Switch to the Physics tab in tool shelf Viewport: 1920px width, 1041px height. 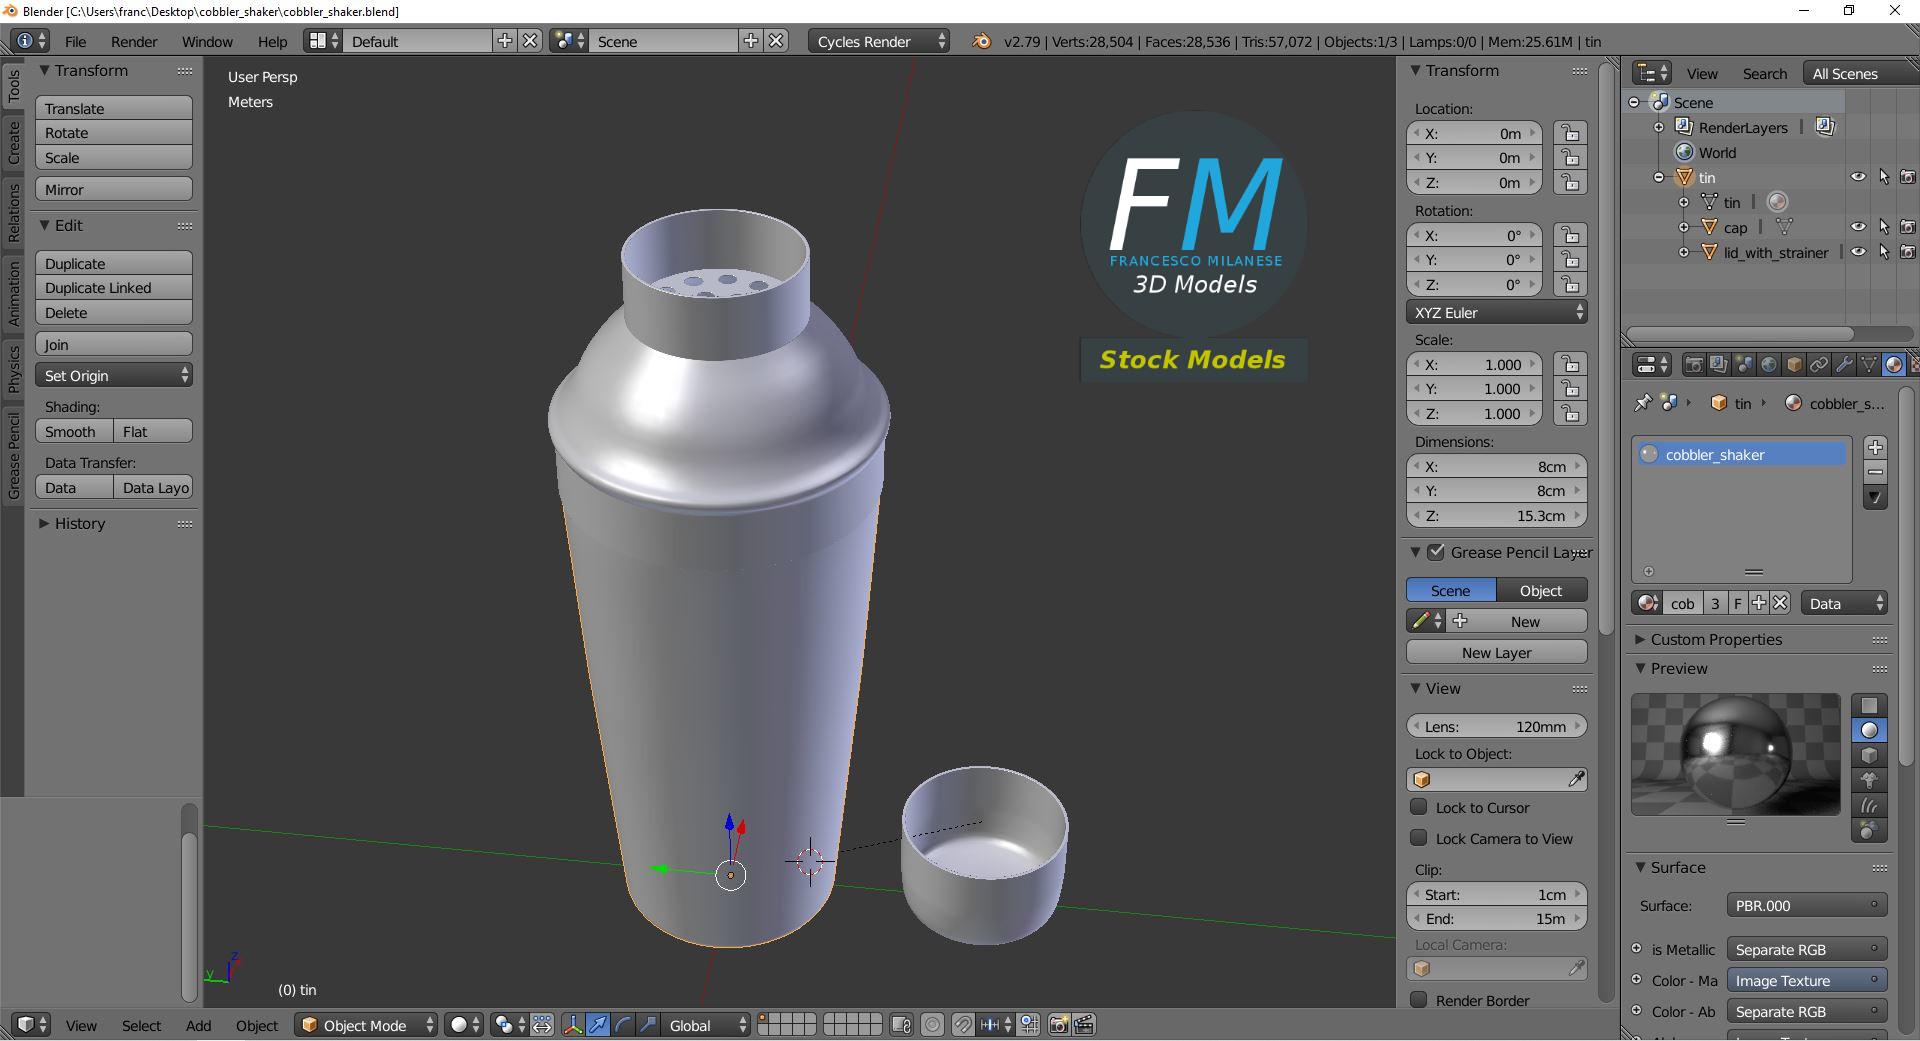[13, 369]
